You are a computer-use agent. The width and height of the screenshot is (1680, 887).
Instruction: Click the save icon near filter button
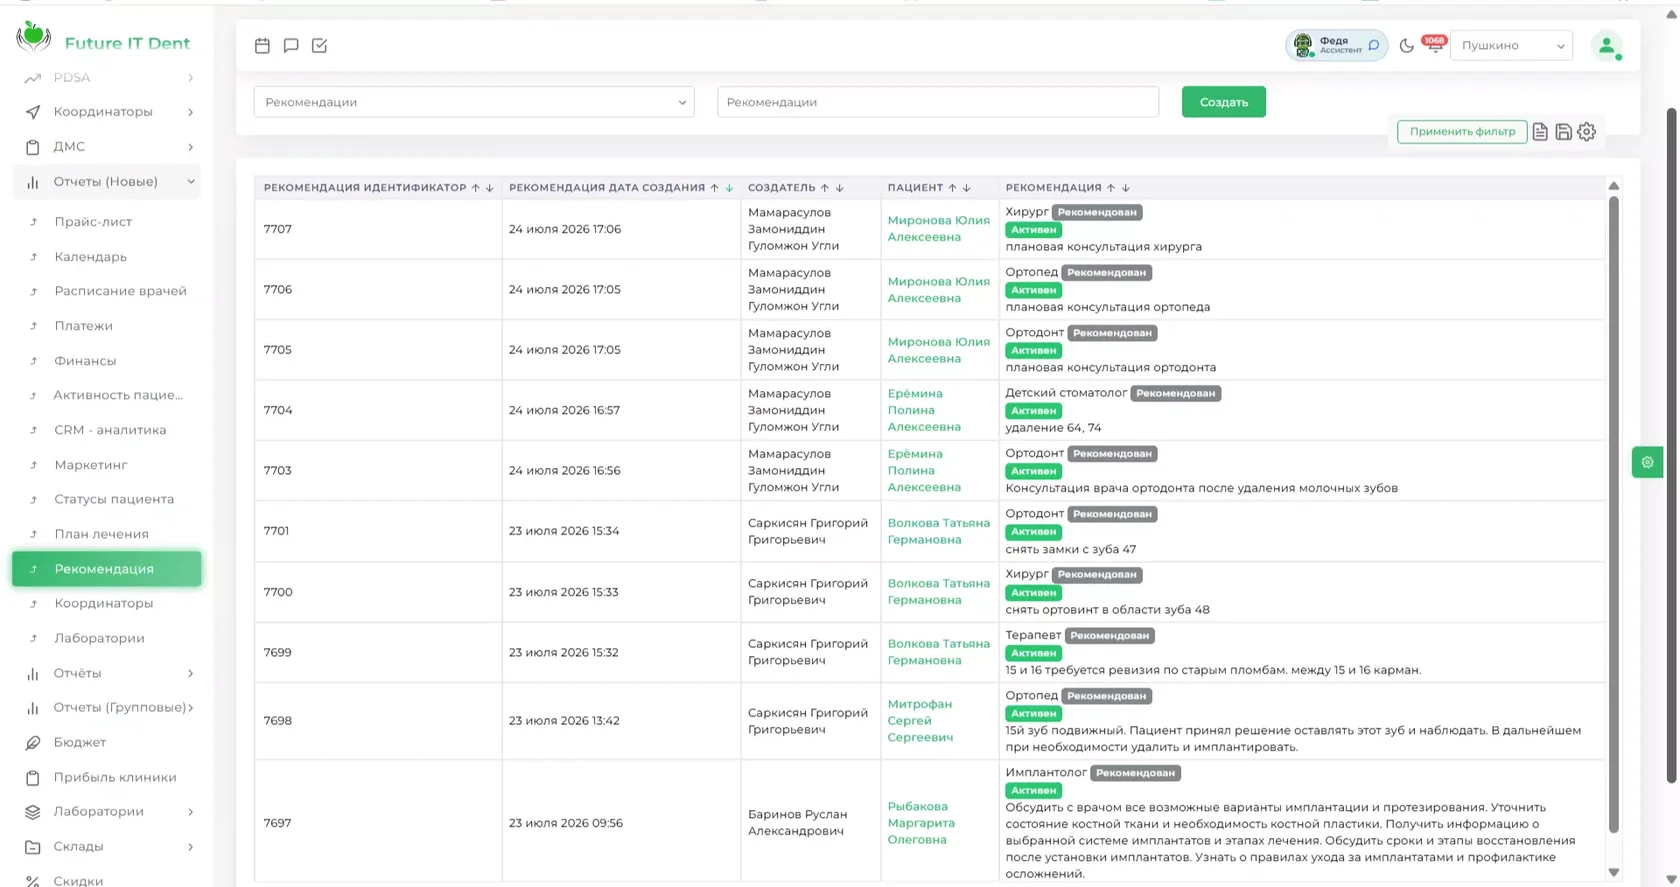pos(1563,132)
